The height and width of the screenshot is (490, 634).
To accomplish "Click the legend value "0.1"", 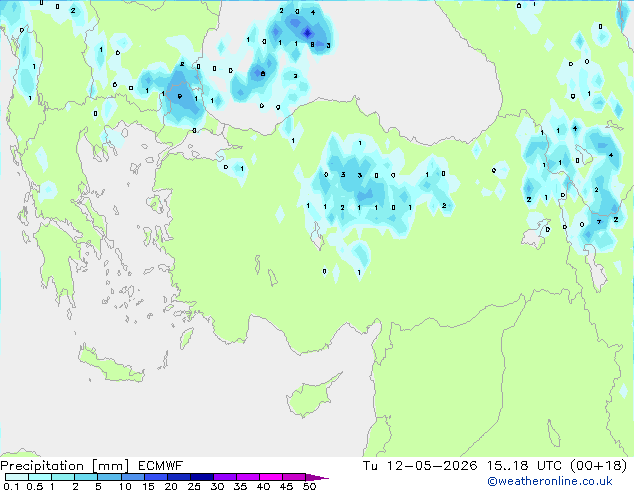I will pos(11,486).
